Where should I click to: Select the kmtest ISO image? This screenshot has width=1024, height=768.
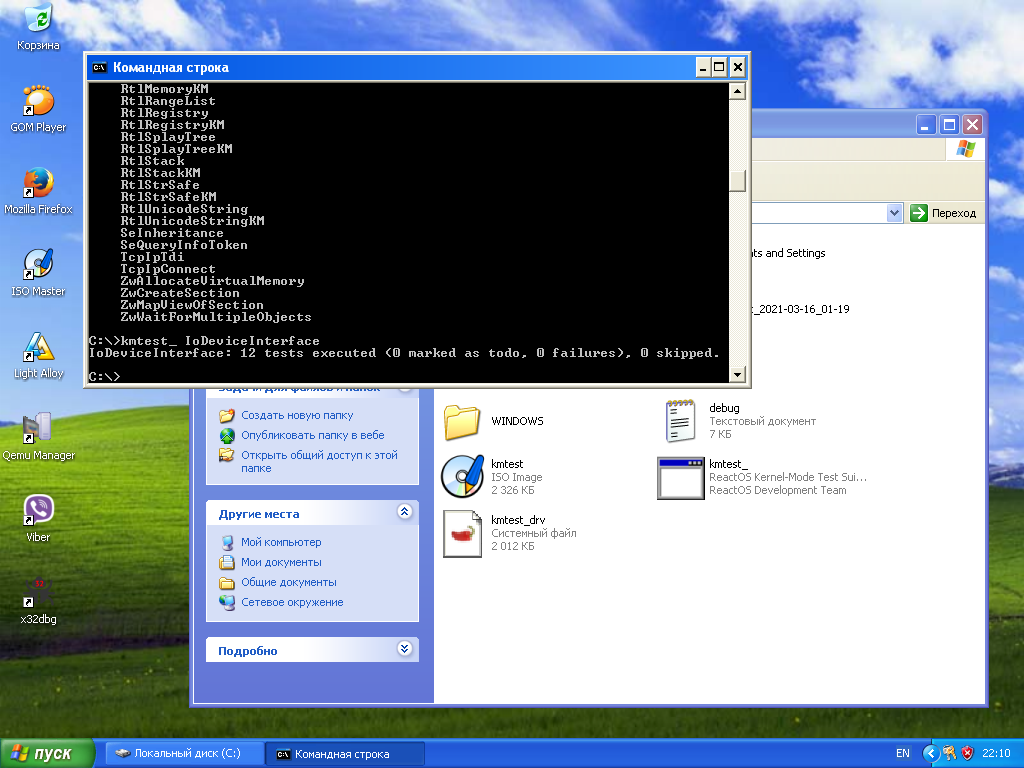point(462,476)
